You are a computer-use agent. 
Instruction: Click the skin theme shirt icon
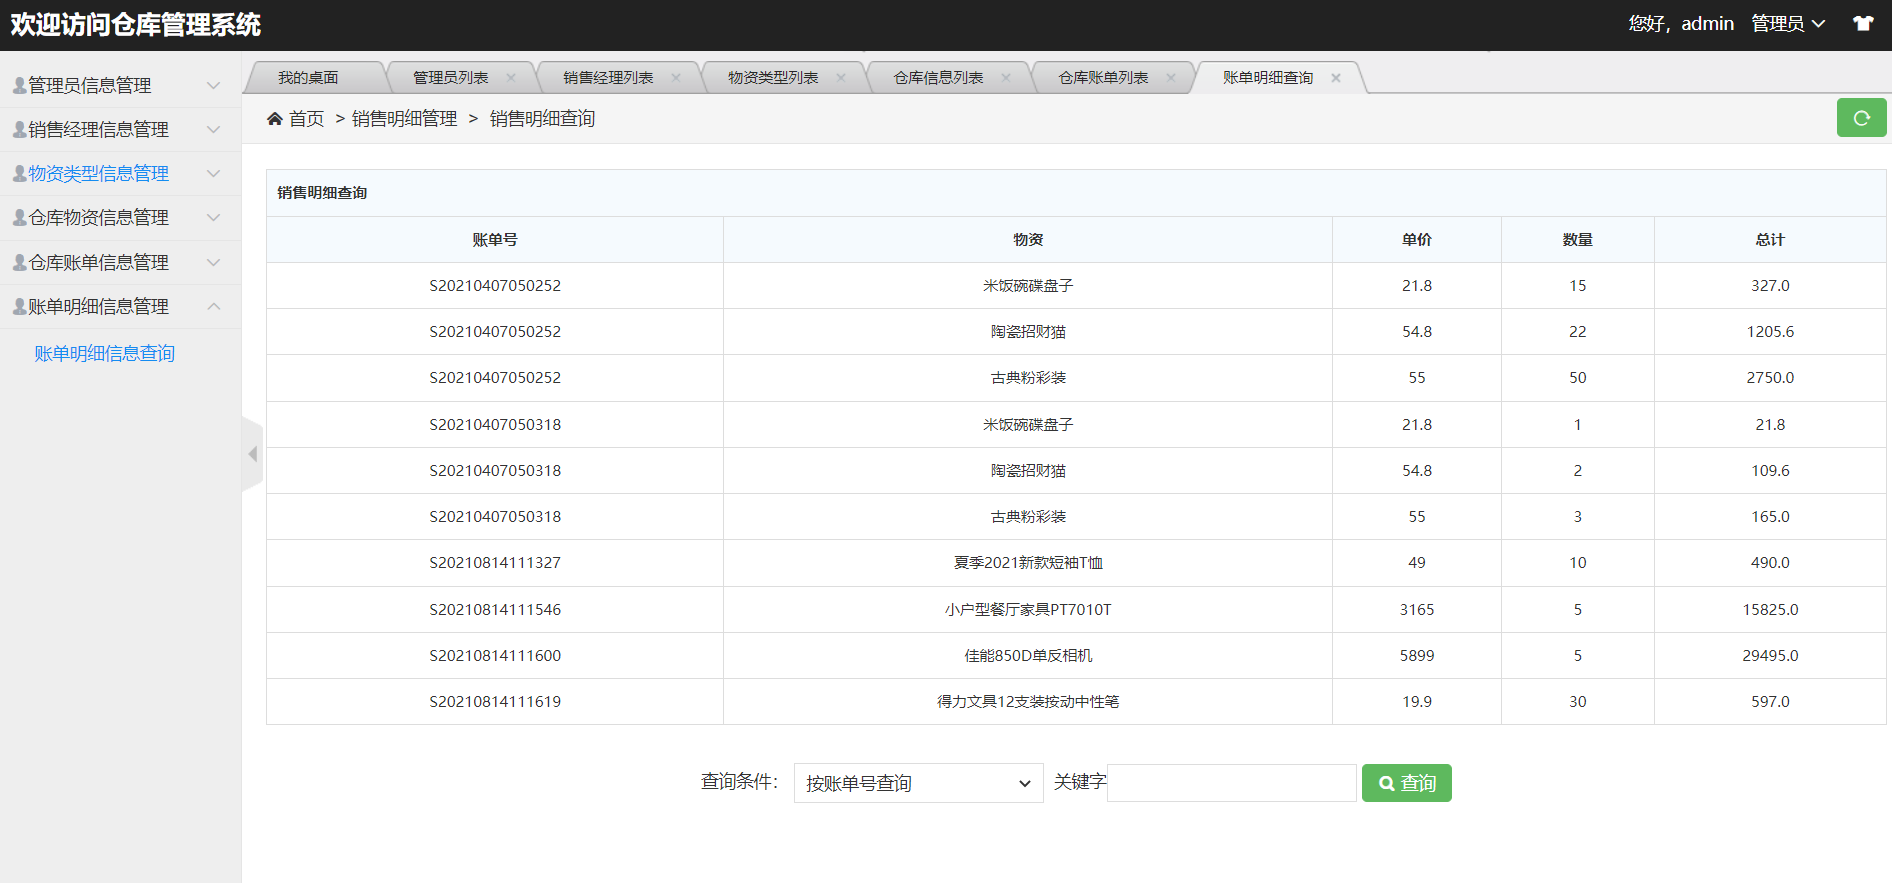[x=1863, y=23]
